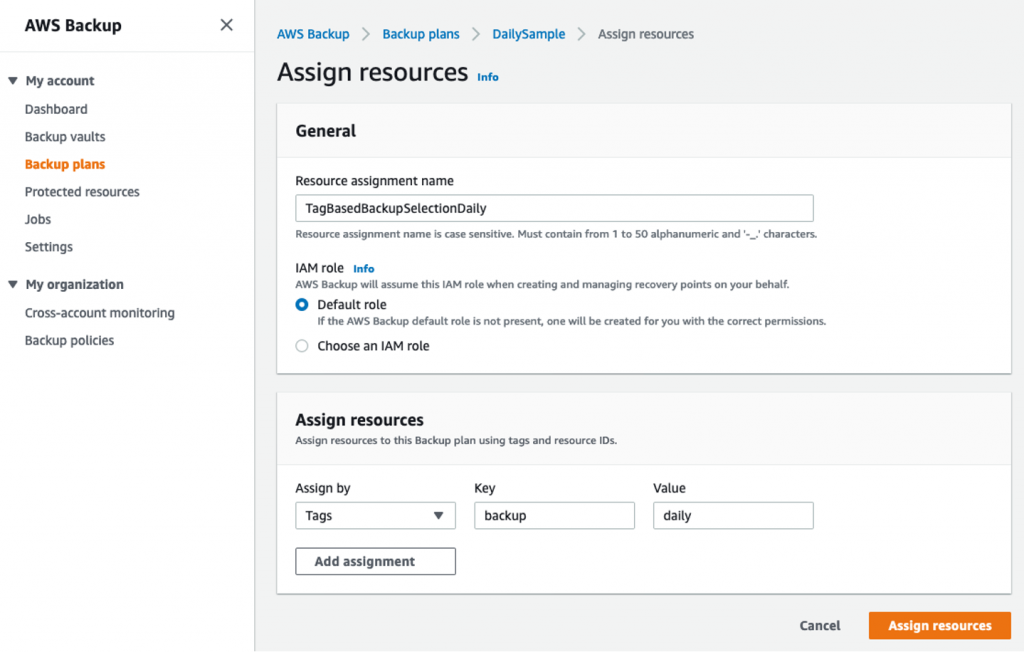Collapse the My account section

click(13, 81)
